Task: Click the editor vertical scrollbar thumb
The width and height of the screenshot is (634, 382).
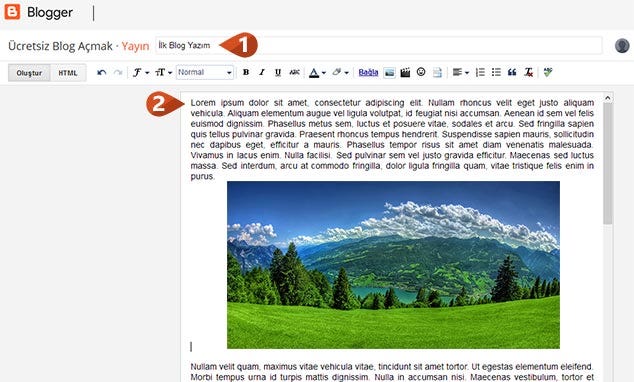Action: coord(607,164)
